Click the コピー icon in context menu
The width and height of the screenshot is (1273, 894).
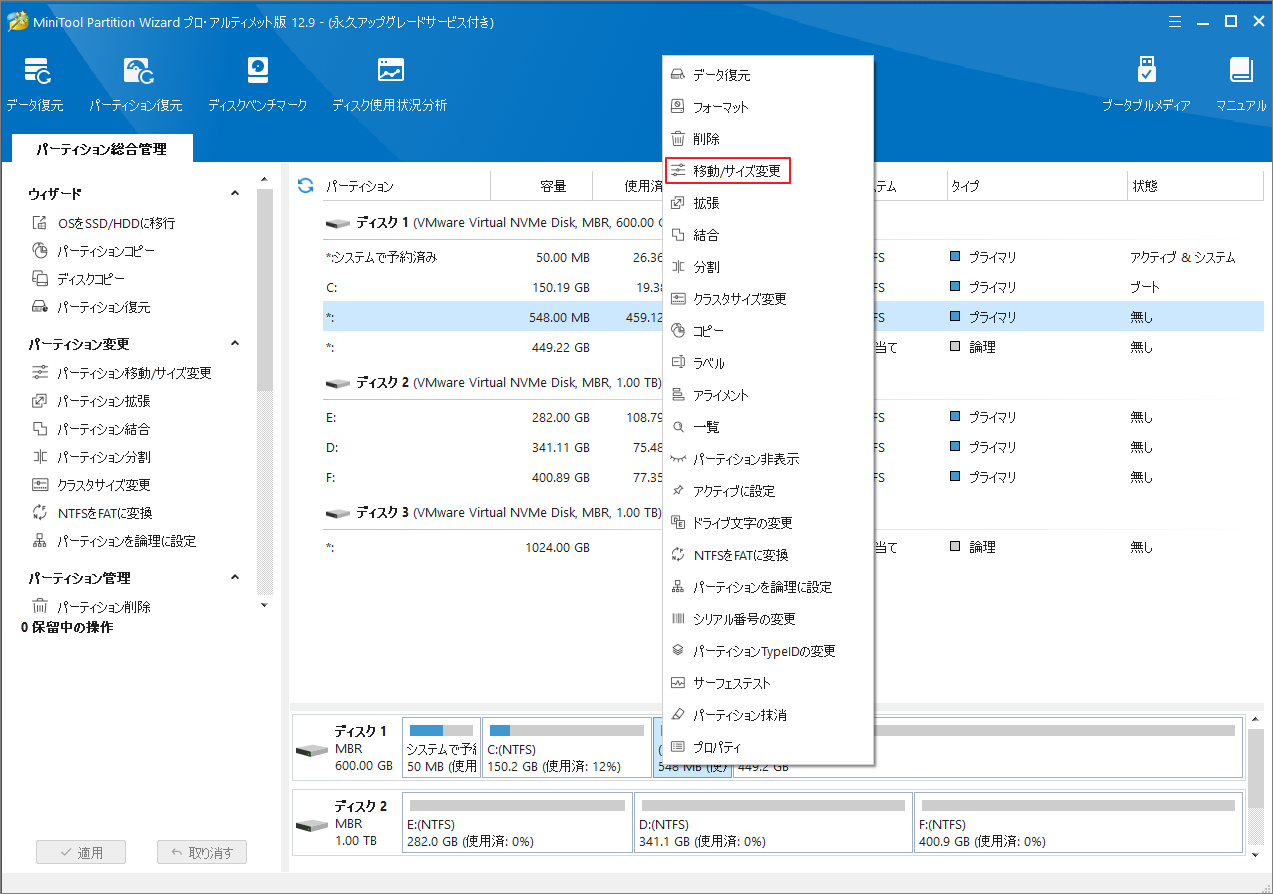tap(678, 331)
